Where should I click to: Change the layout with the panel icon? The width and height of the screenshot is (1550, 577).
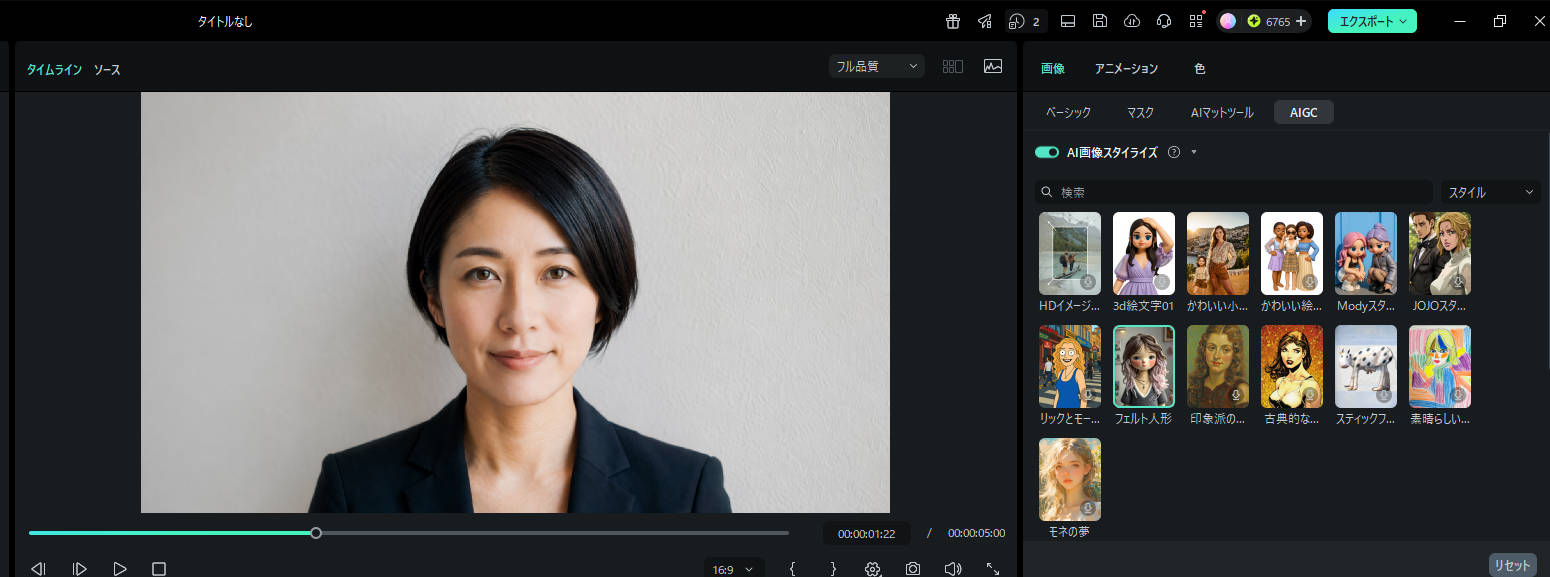click(1068, 21)
